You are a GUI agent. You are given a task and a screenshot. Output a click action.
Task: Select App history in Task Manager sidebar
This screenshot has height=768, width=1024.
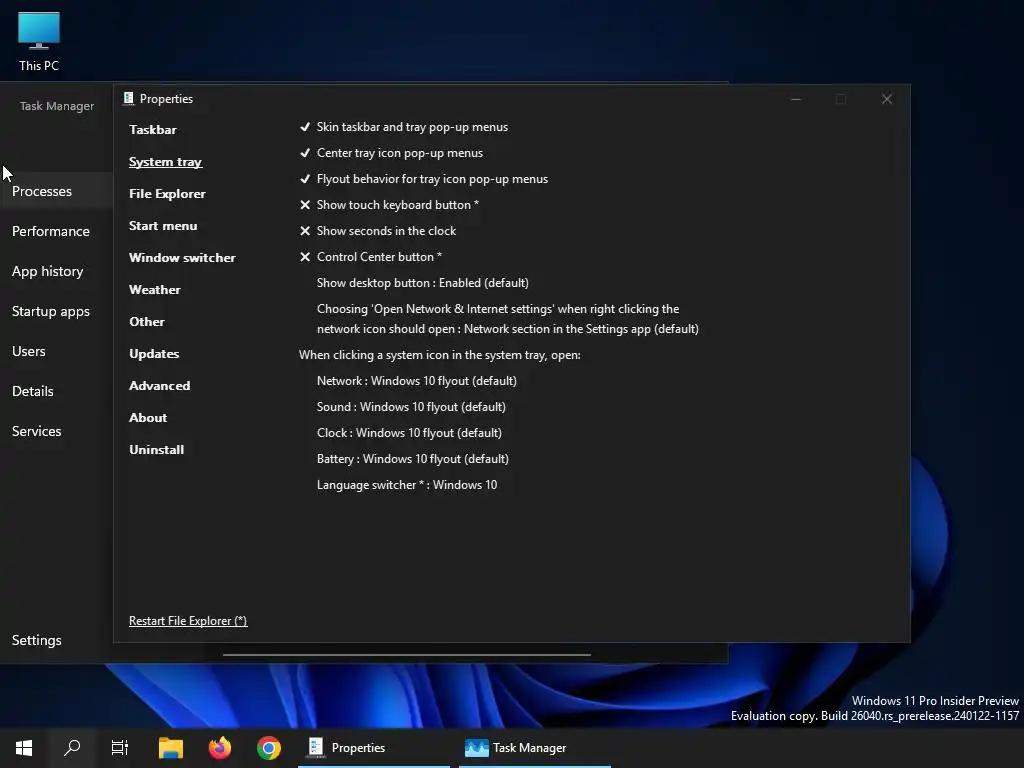pyautogui.click(x=48, y=272)
